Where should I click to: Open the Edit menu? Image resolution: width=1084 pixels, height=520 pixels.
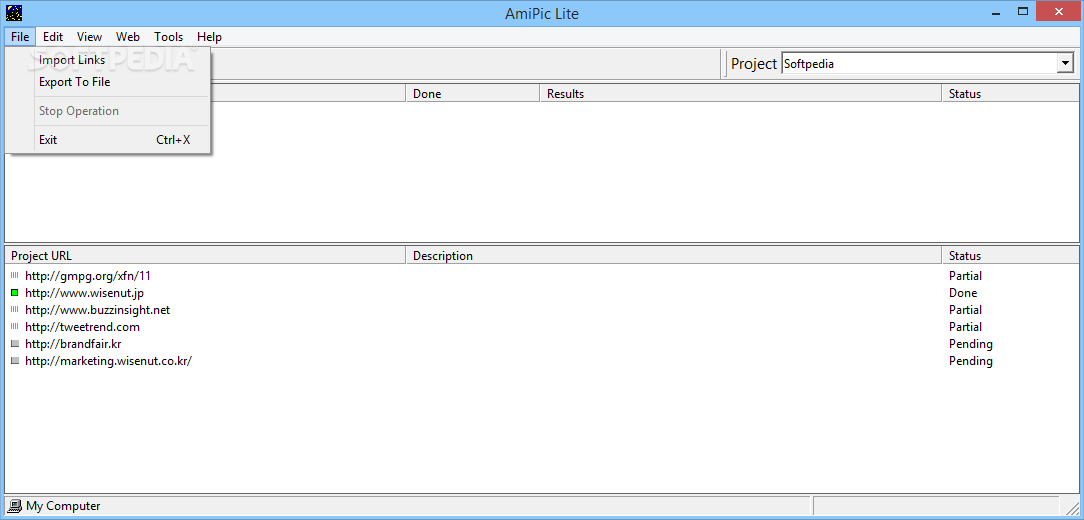53,37
